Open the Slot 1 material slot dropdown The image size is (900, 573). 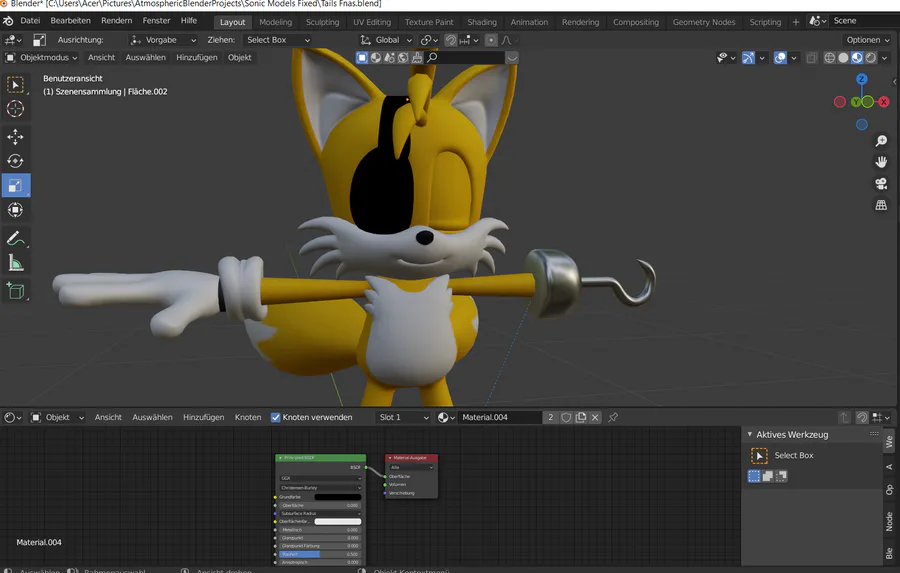click(404, 417)
